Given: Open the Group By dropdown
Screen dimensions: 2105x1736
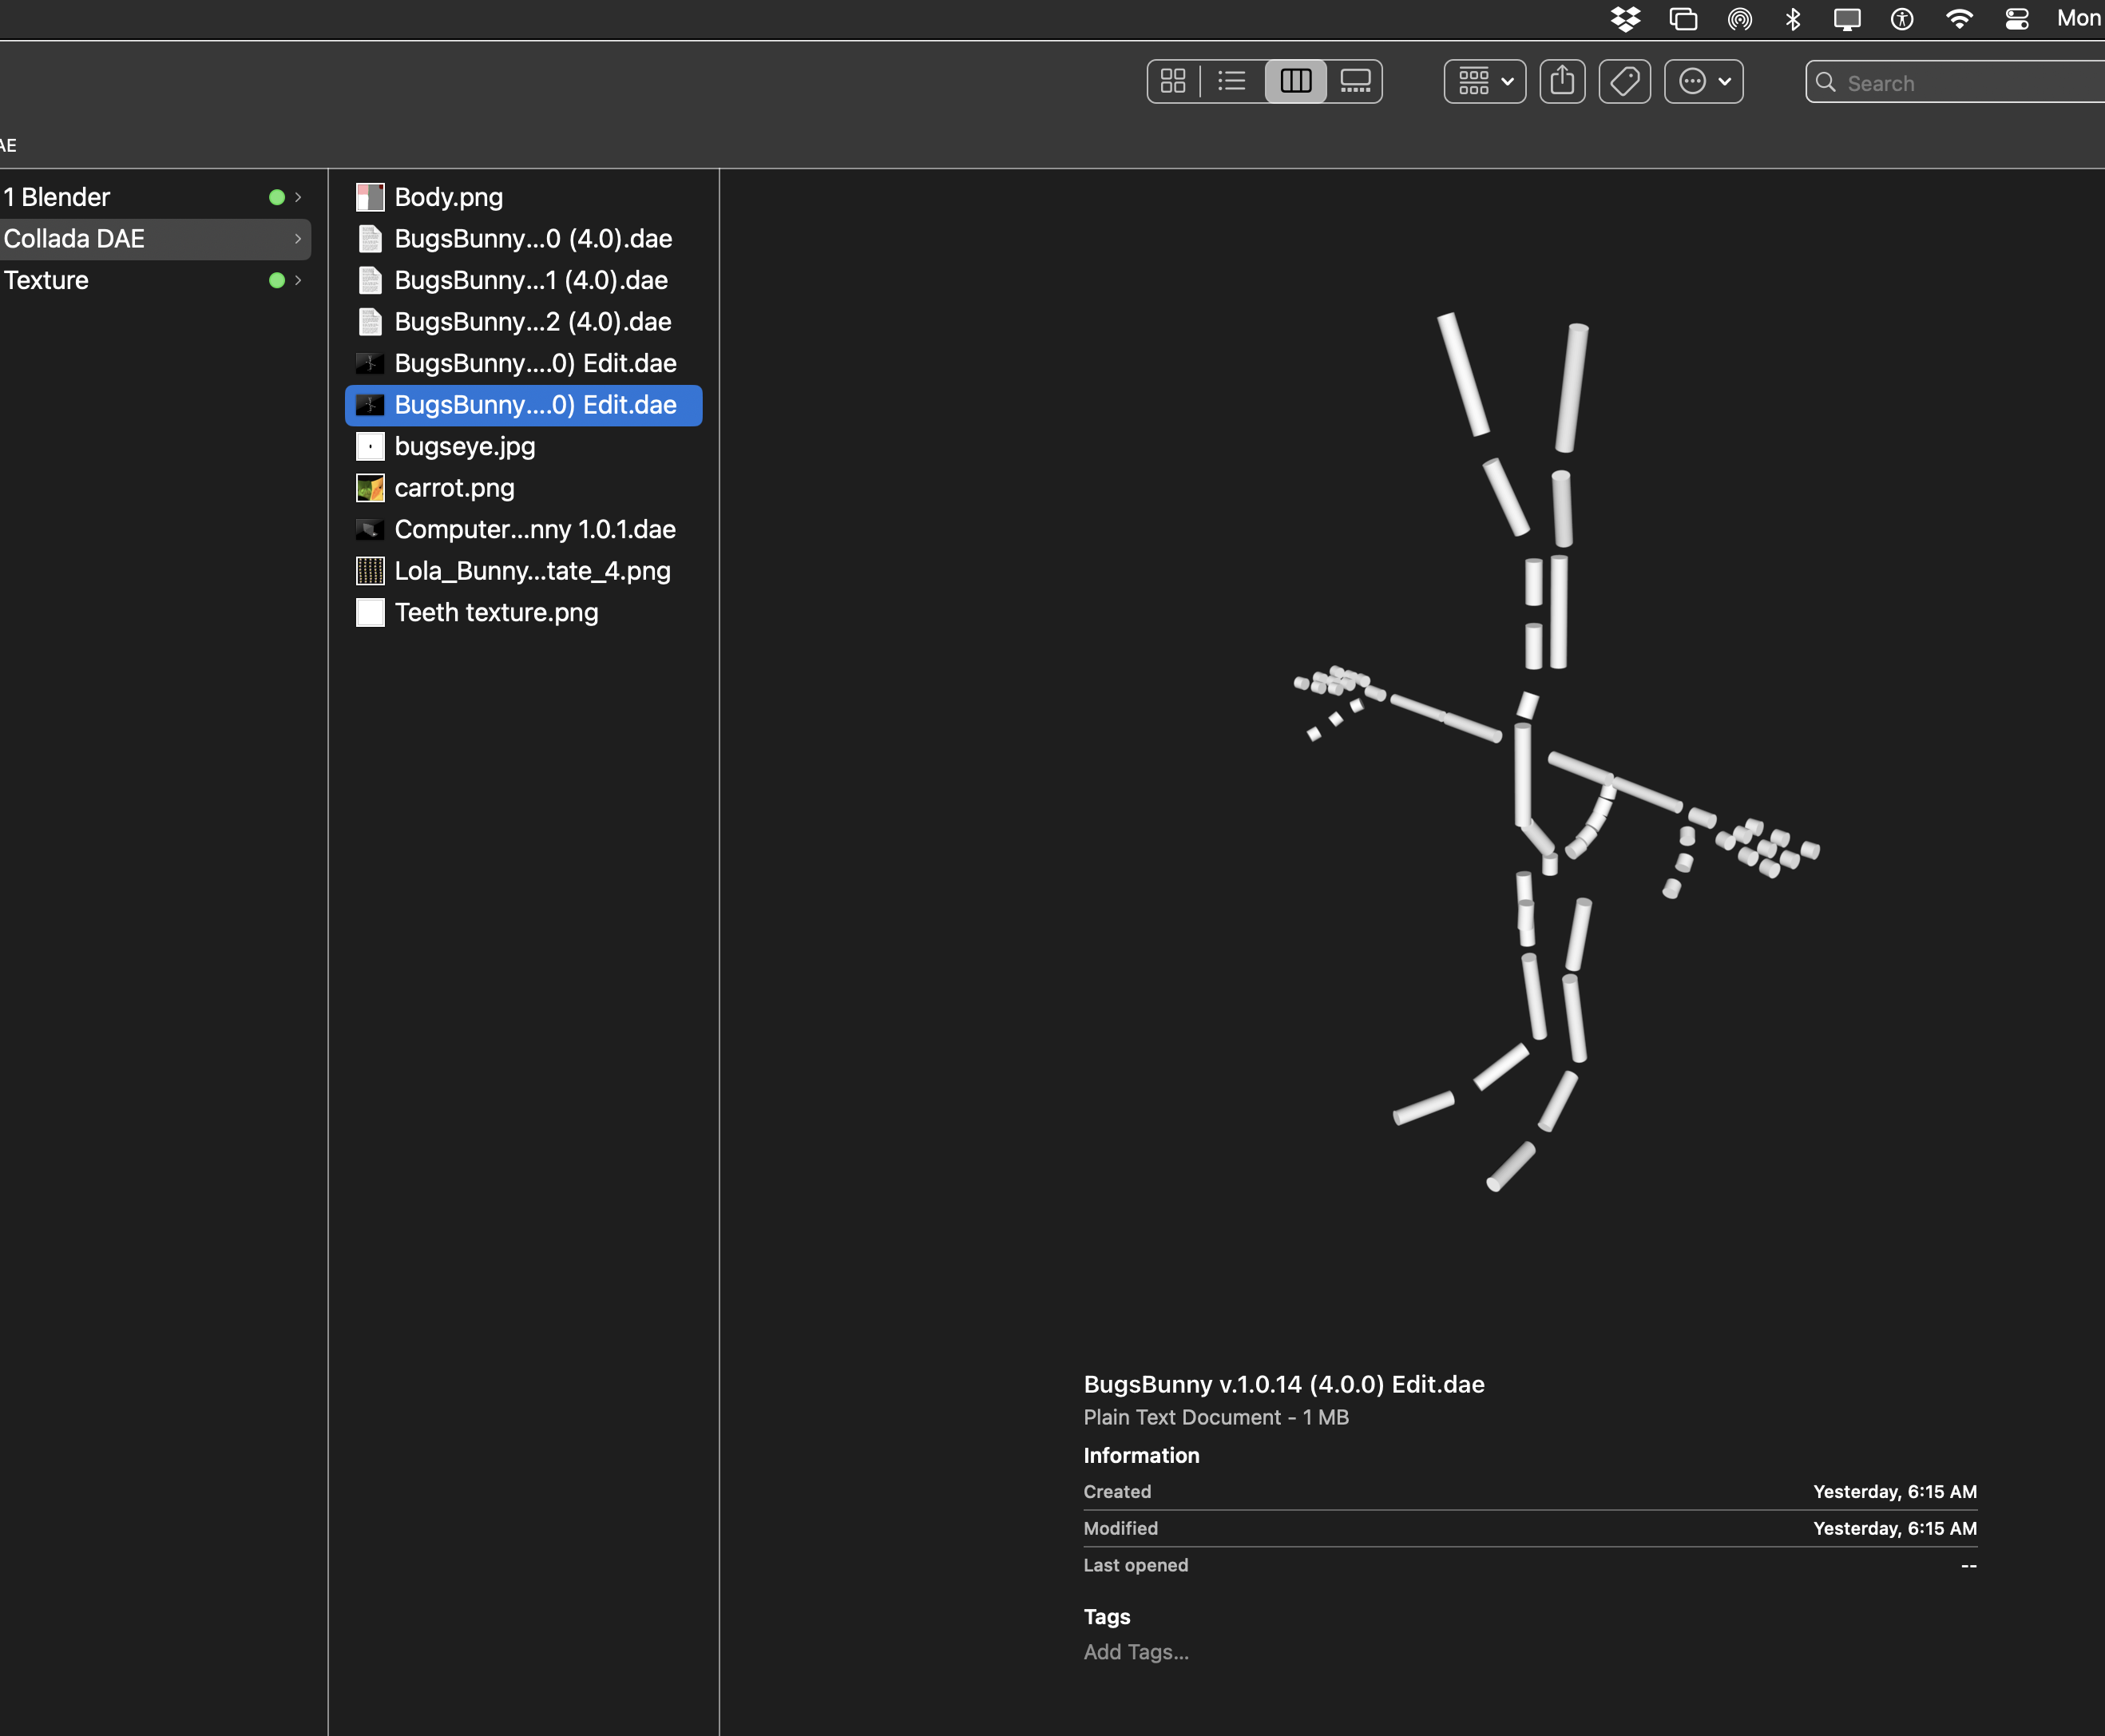Looking at the screenshot, I should 1485,81.
